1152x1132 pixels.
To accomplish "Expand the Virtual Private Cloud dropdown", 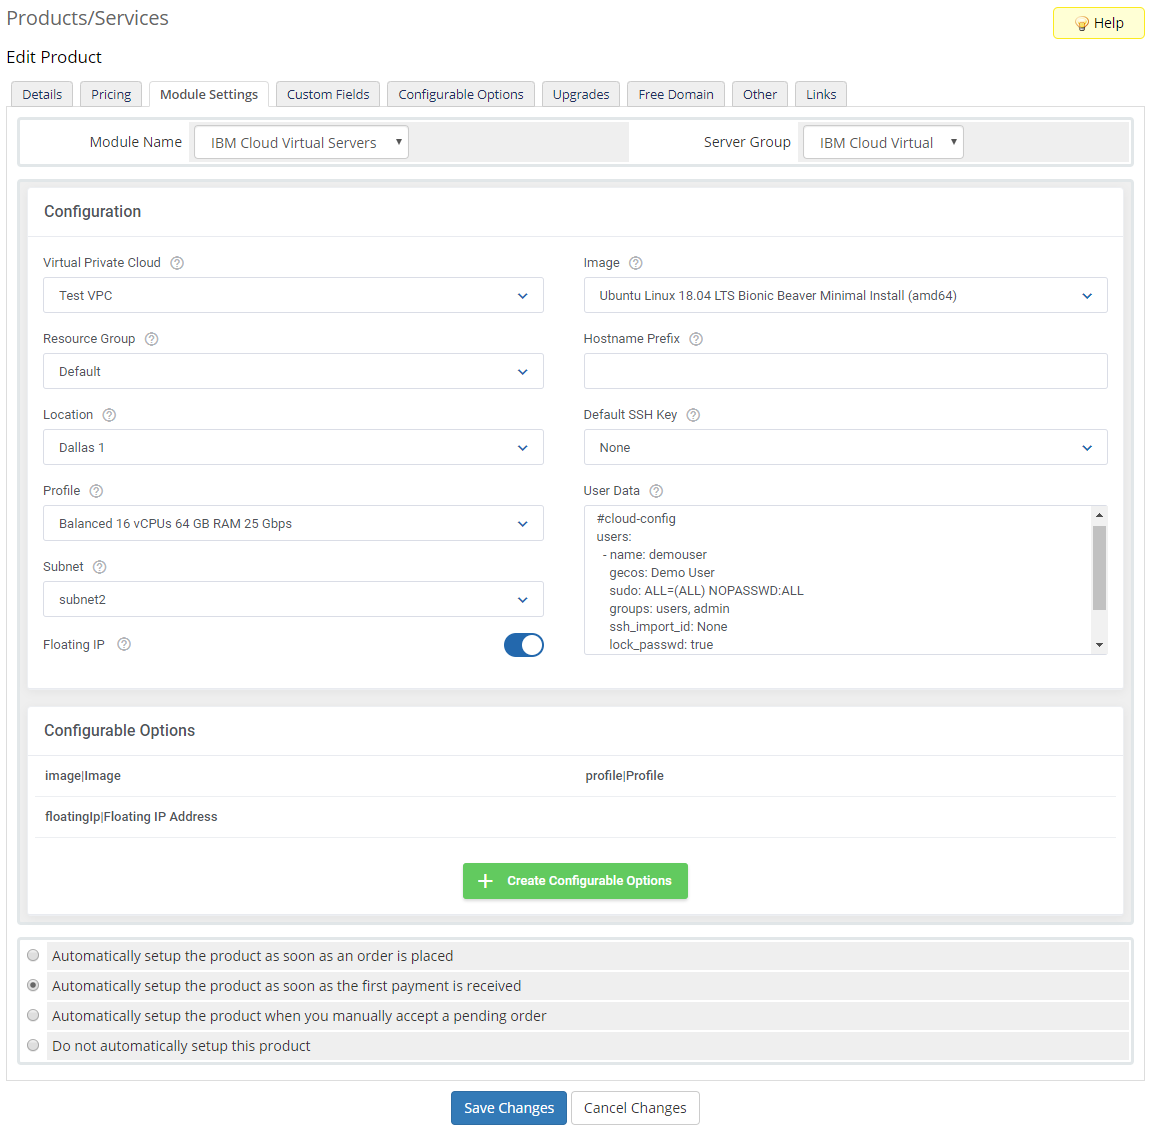I will tap(293, 295).
